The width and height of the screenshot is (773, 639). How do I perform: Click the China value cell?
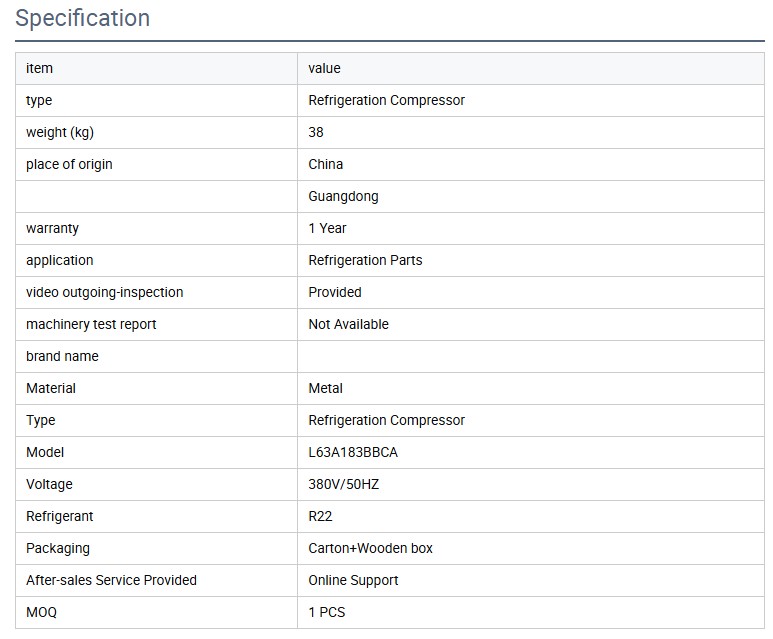click(326, 164)
